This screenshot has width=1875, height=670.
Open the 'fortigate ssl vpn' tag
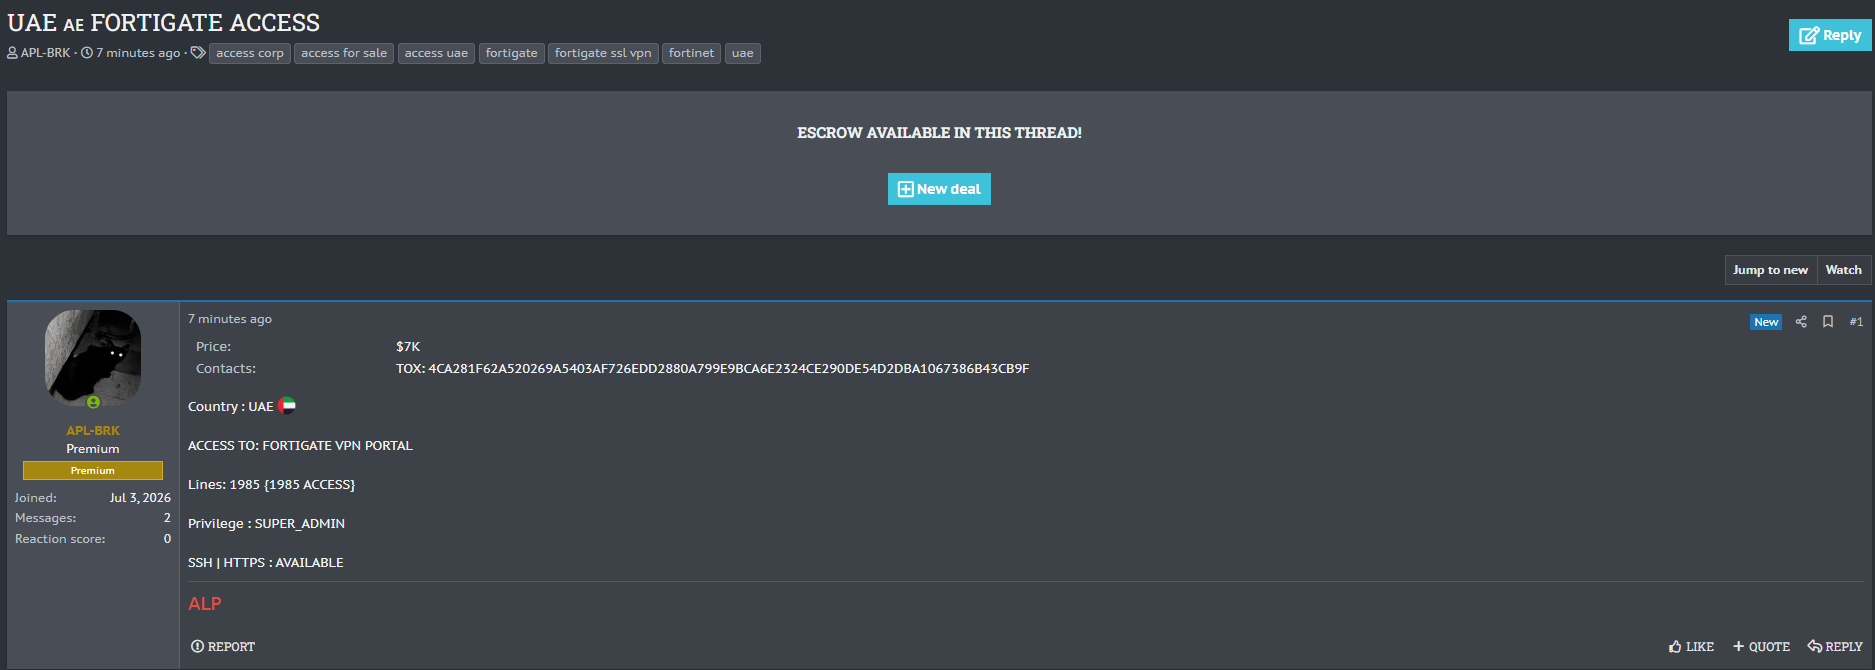tap(603, 53)
